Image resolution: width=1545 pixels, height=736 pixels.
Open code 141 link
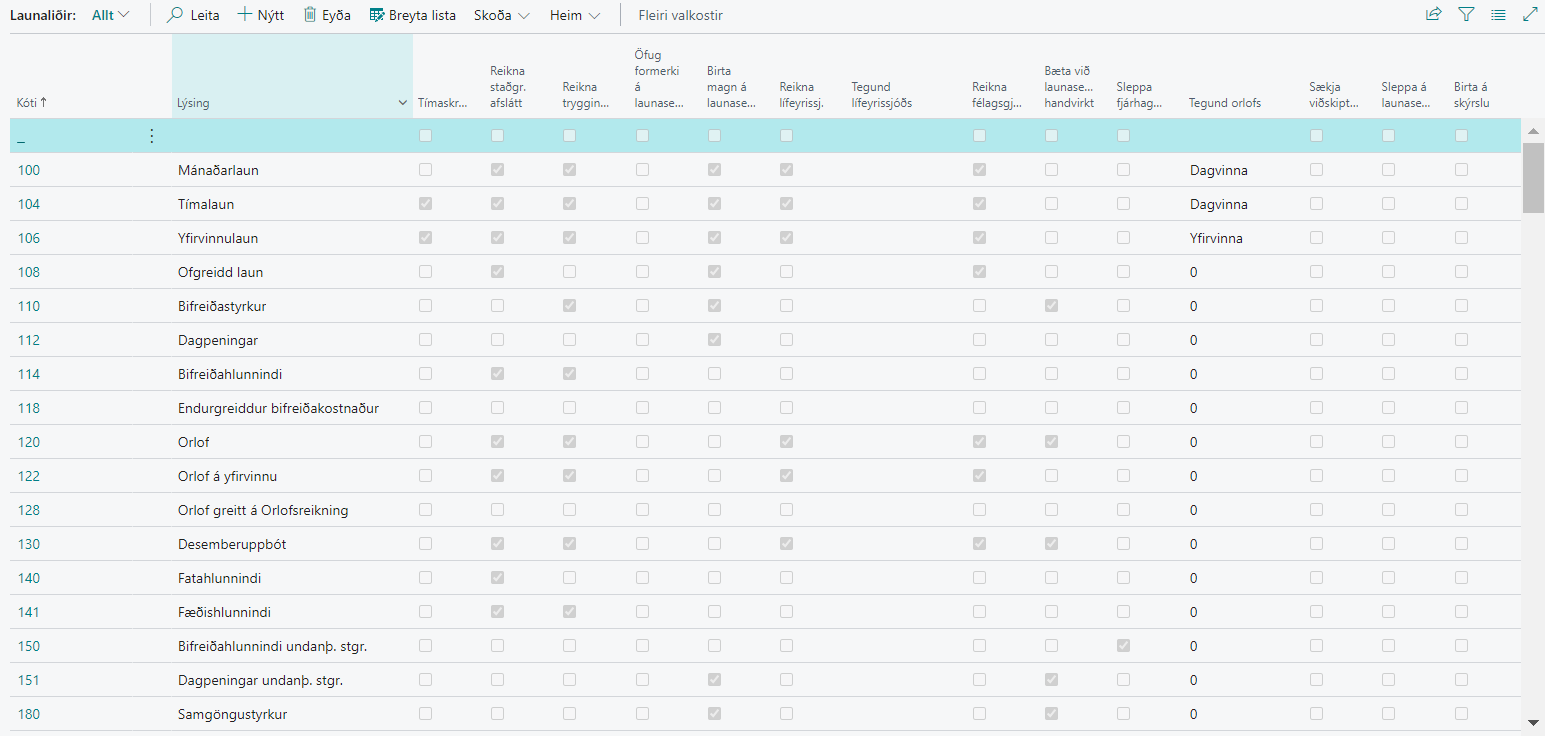coord(29,612)
